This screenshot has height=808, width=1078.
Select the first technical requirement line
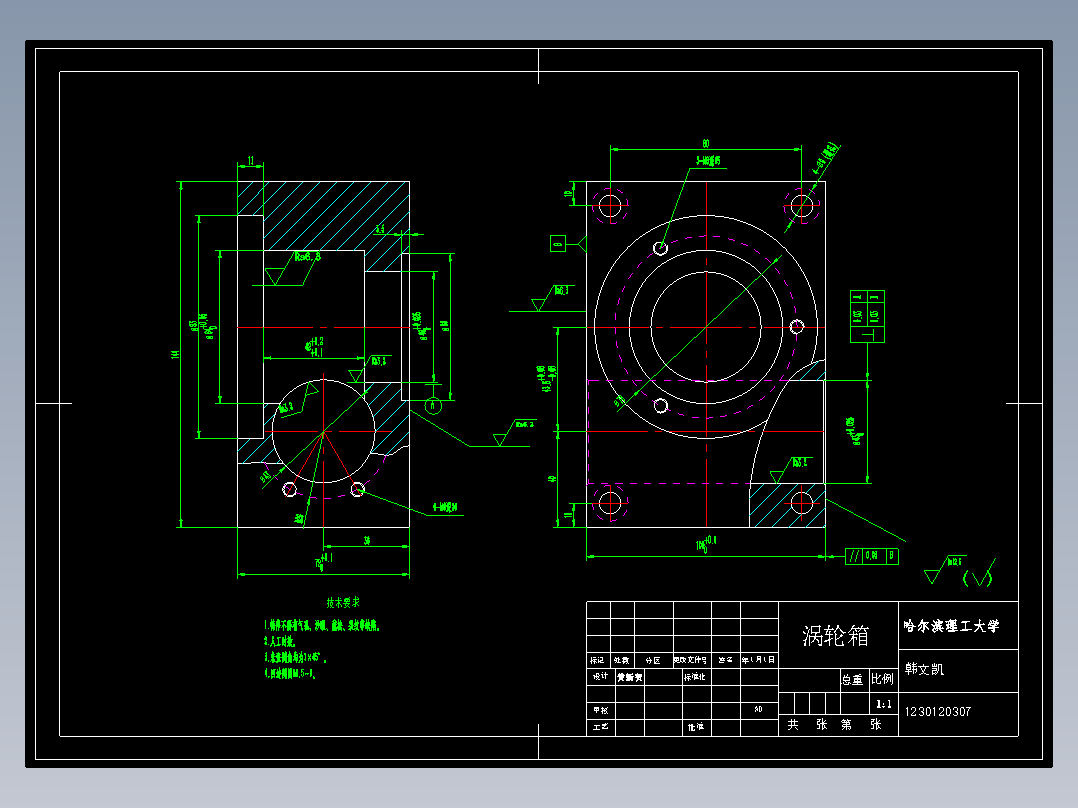(x=322, y=626)
